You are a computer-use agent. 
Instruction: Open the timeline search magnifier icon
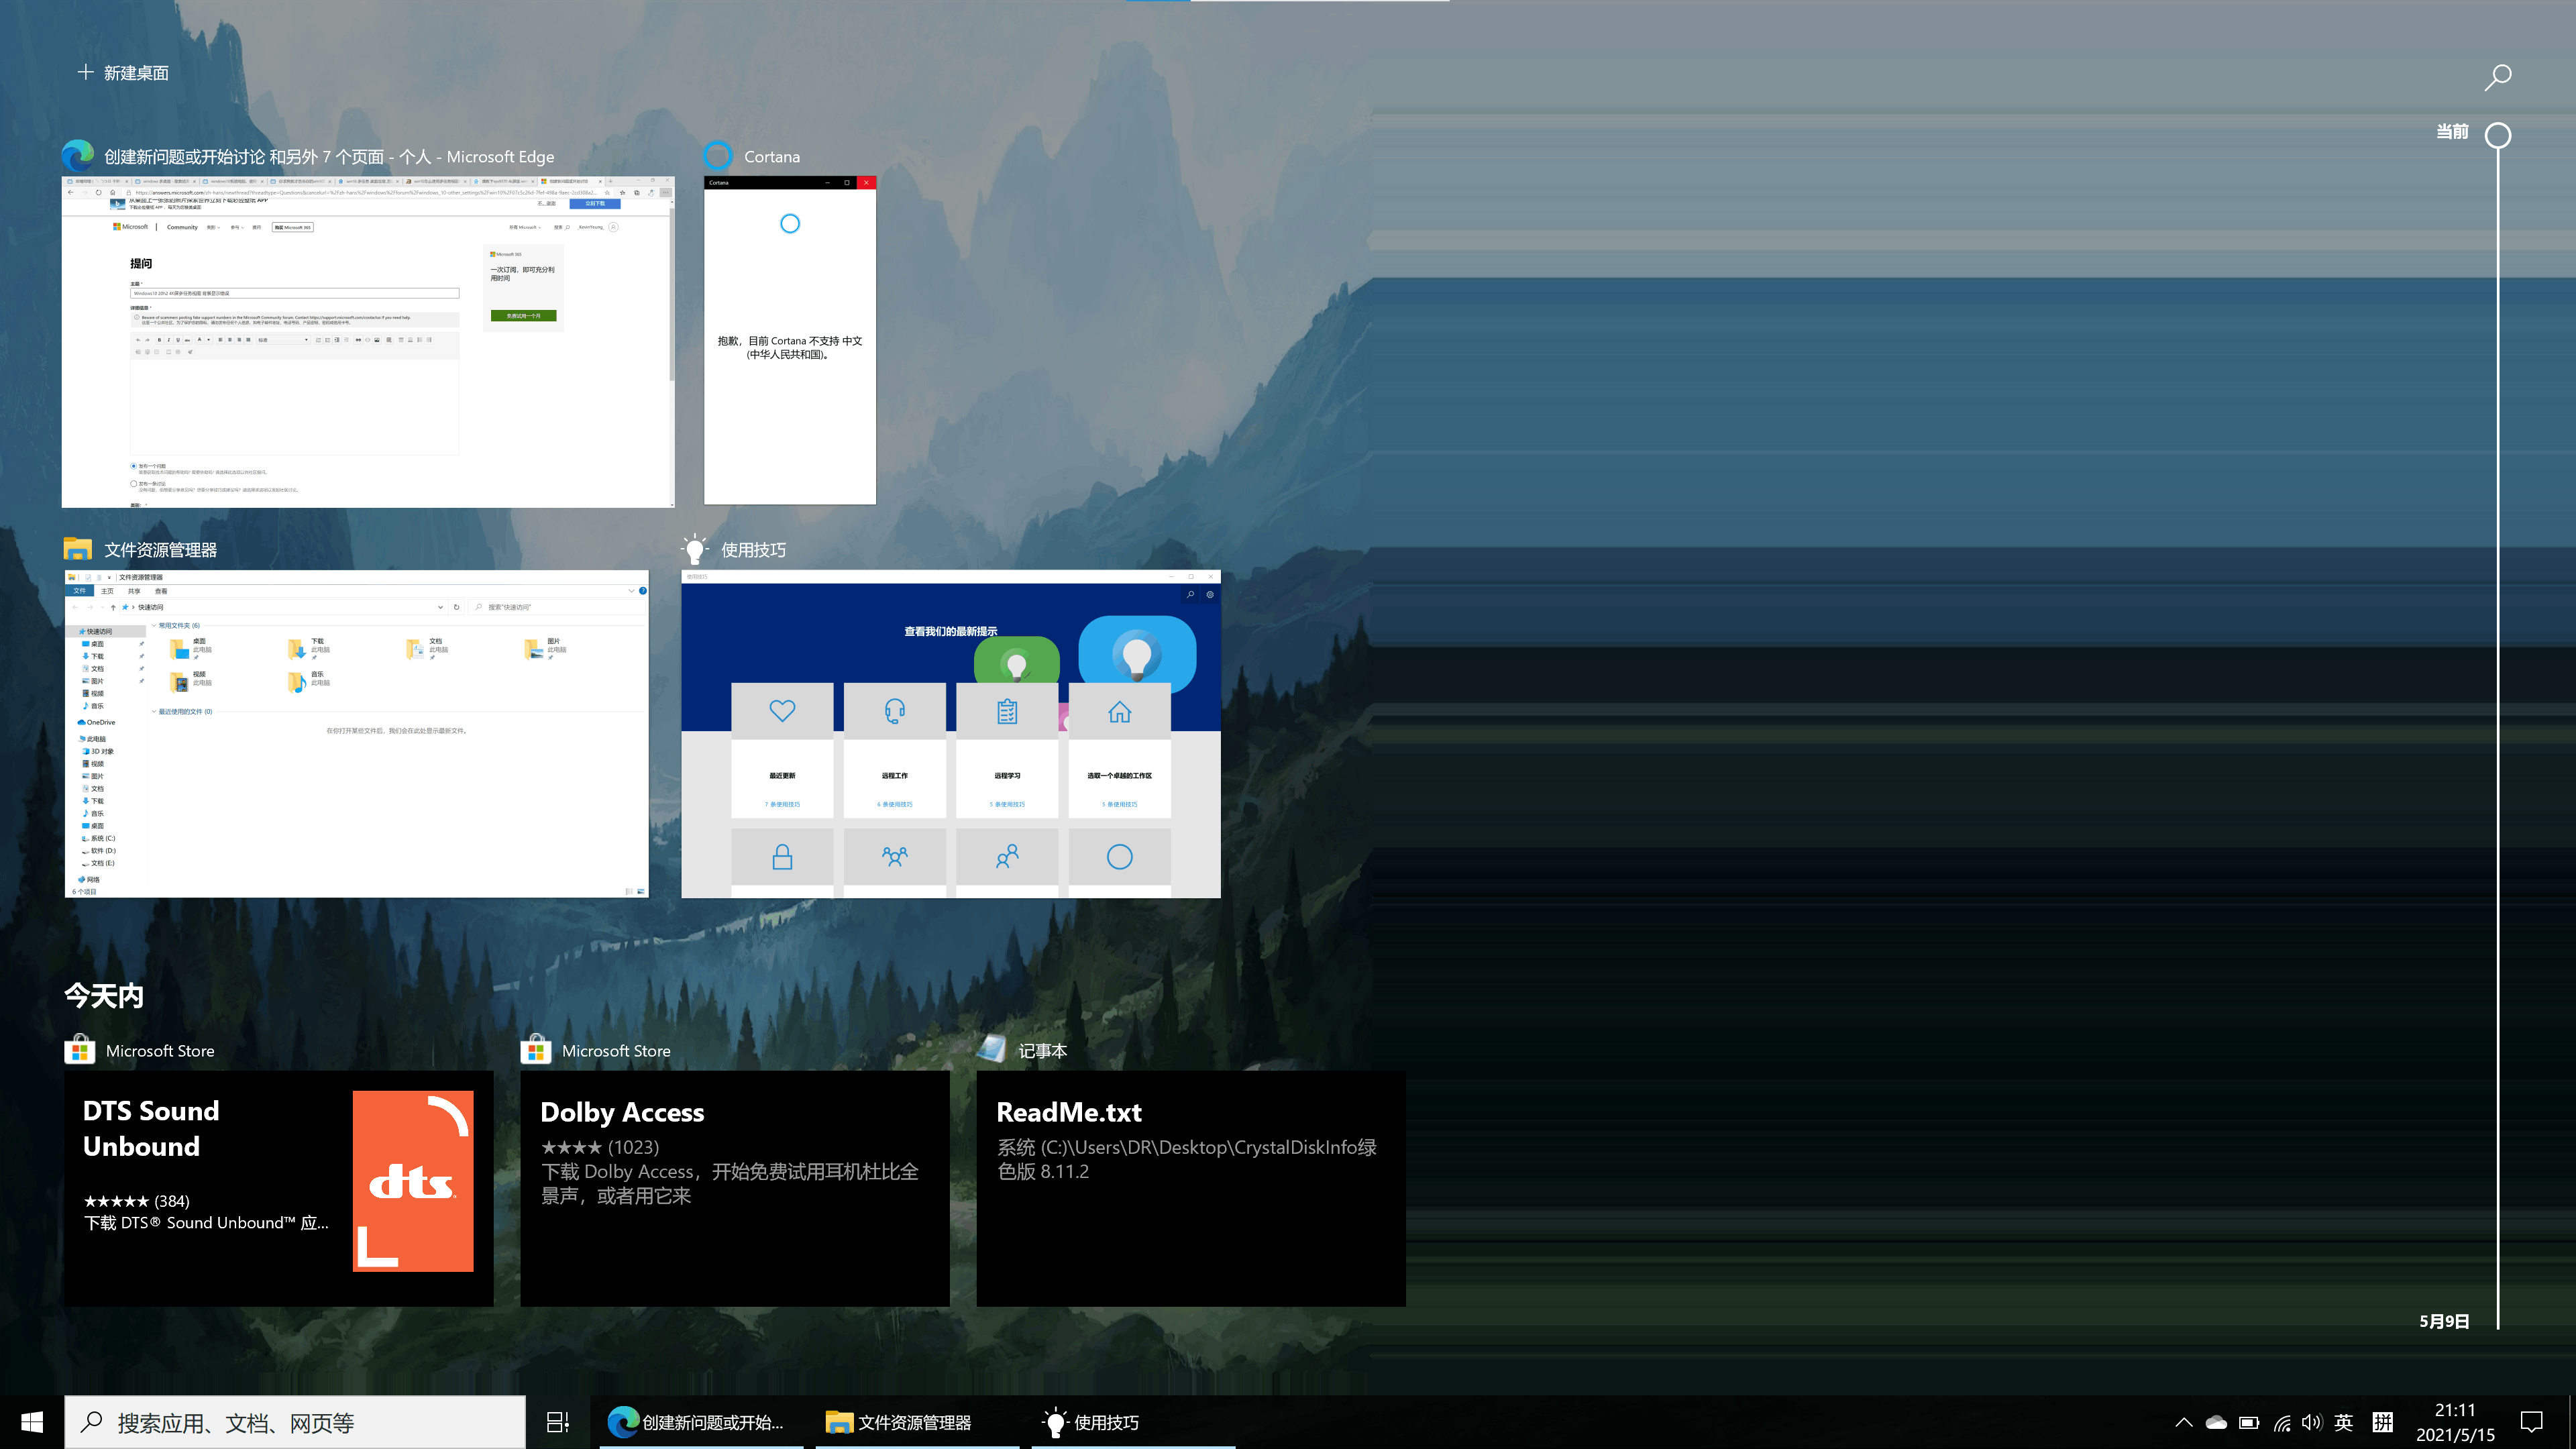[2497, 77]
